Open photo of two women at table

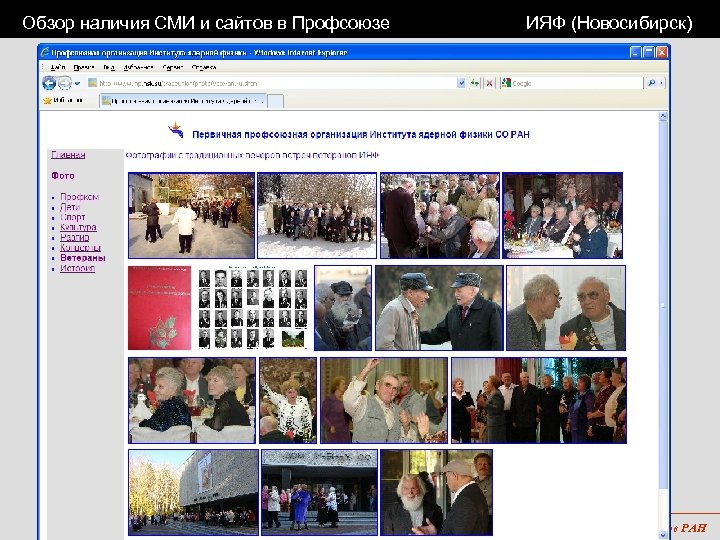[191, 400]
